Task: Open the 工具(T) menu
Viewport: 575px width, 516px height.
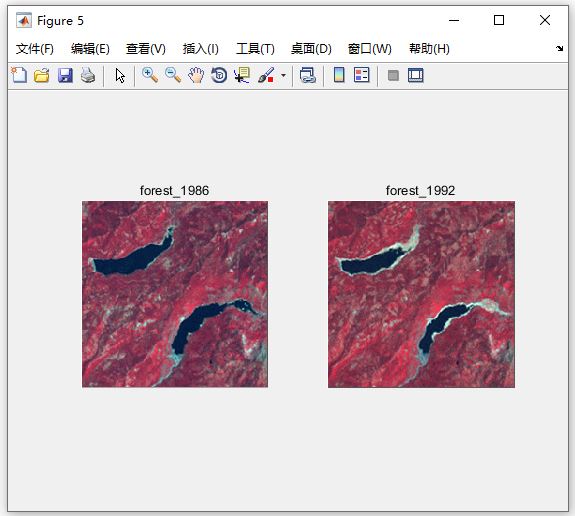Action: coord(255,49)
